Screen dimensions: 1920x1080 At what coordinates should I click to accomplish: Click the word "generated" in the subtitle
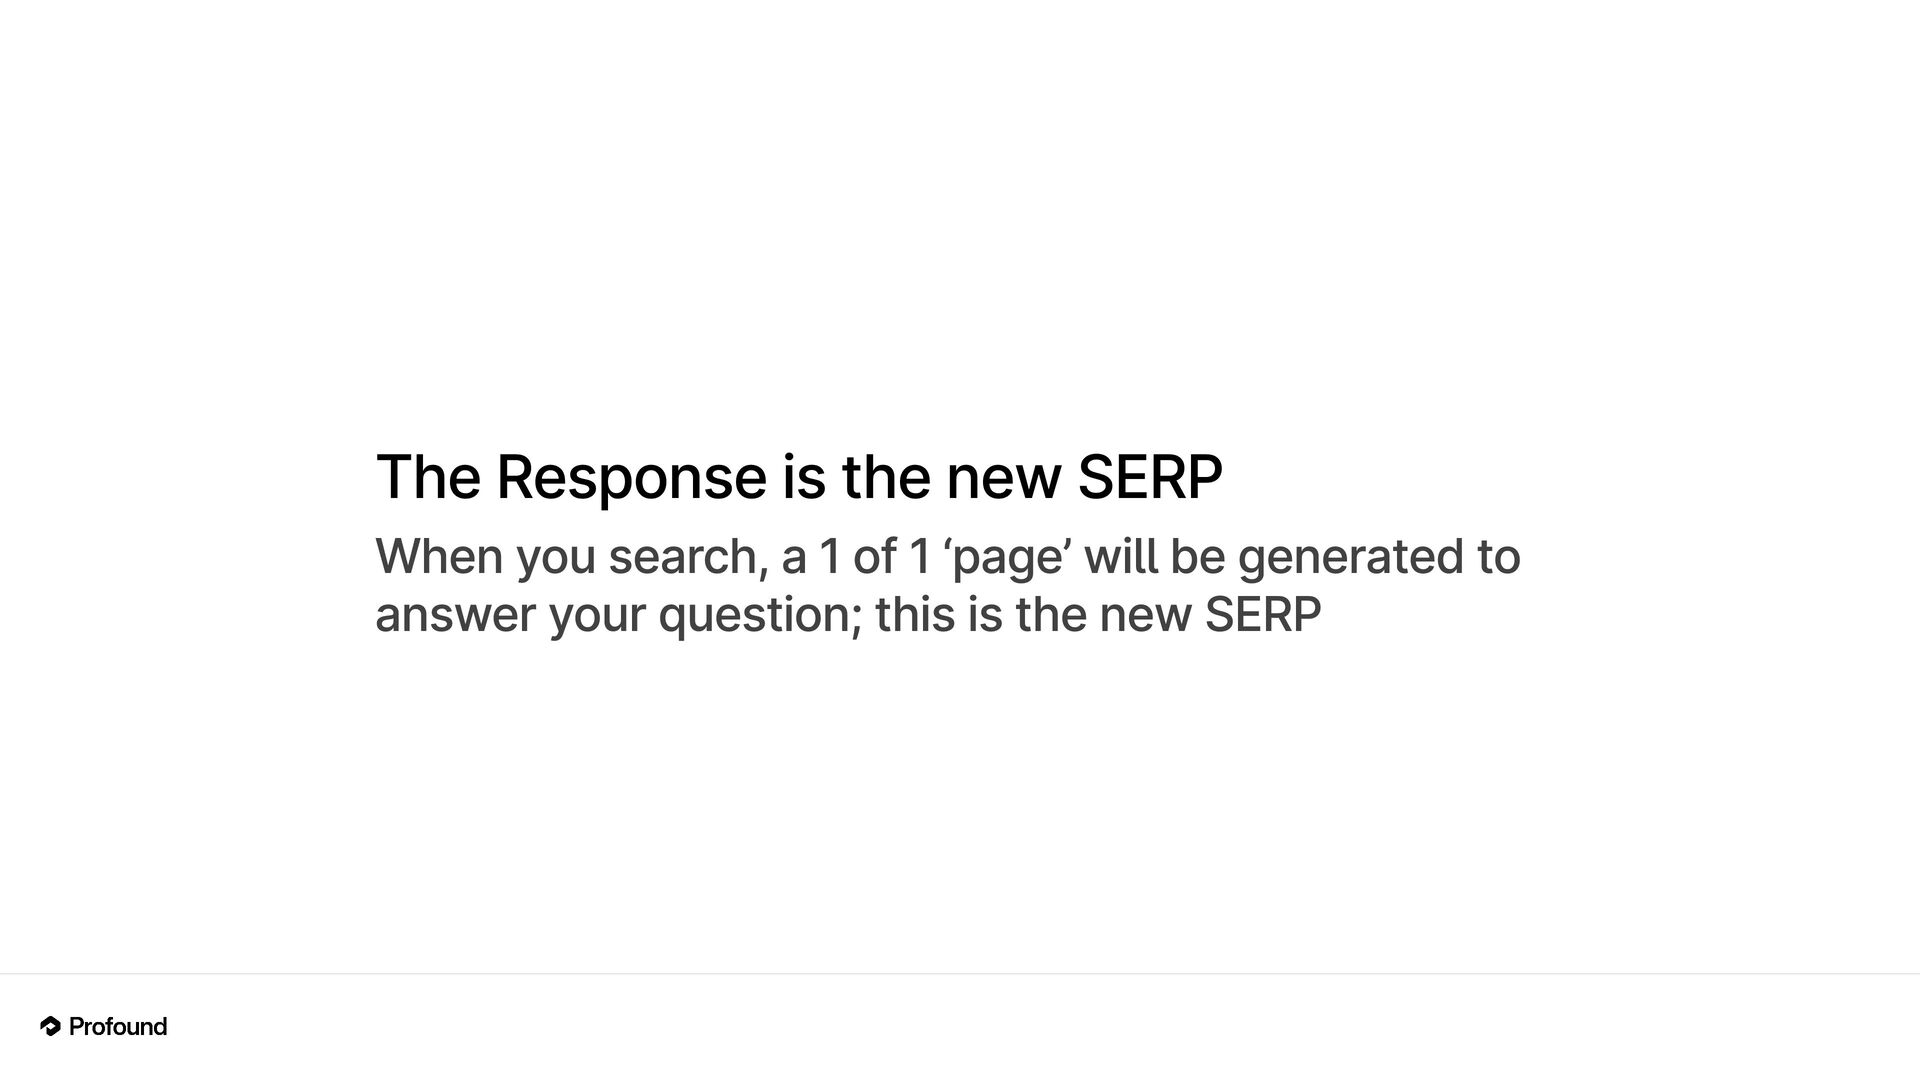pyautogui.click(x=1350, y=557)
